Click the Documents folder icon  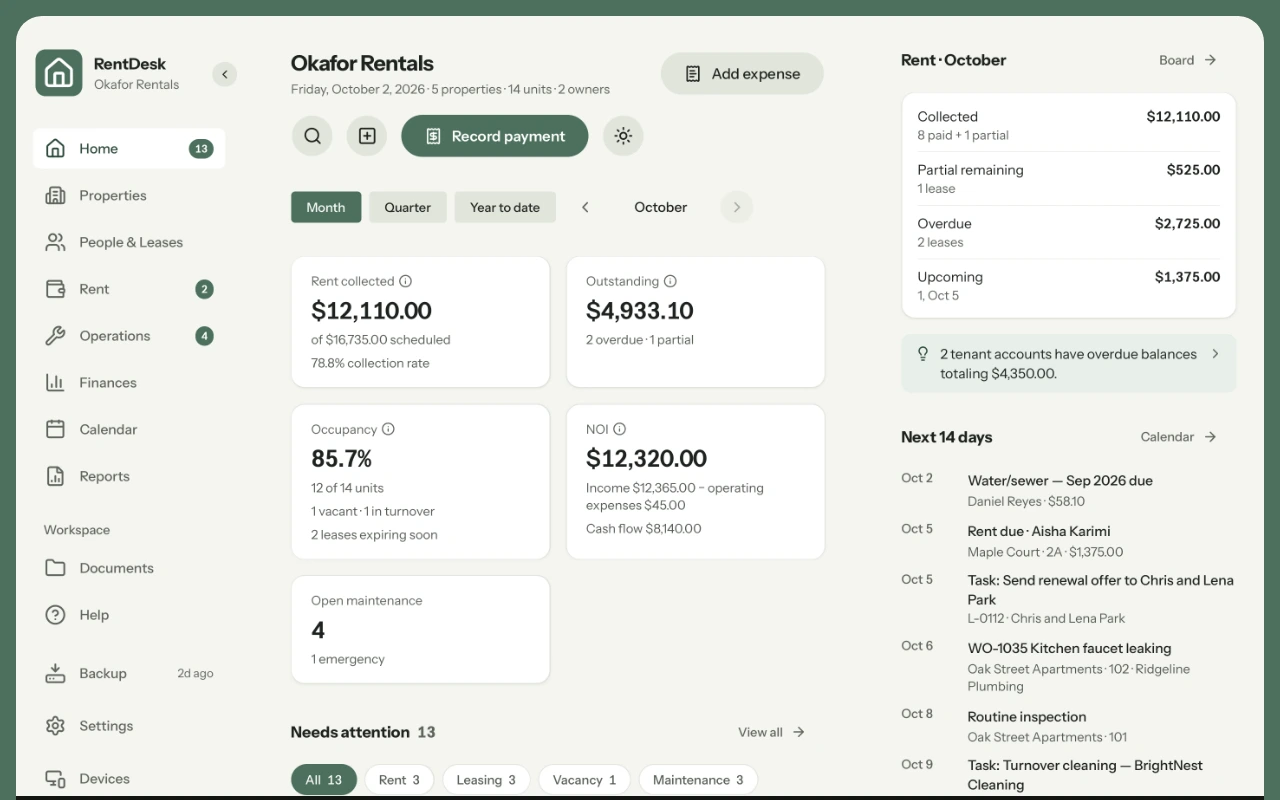(55, 568)
